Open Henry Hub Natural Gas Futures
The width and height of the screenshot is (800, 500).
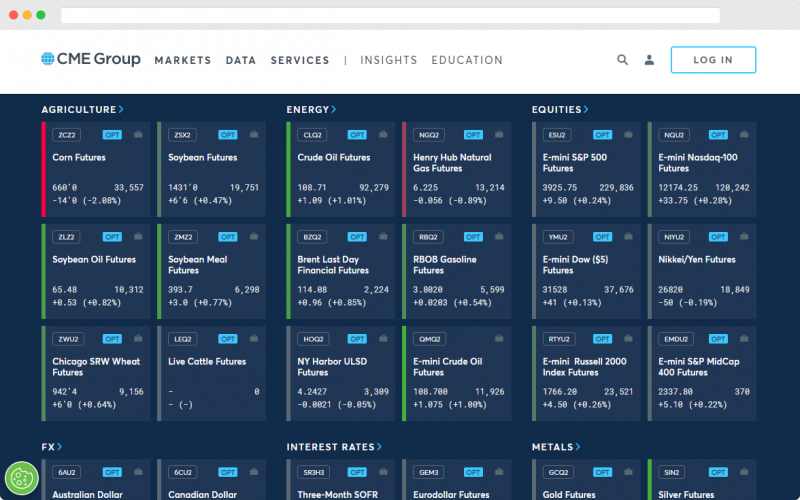tap(452, 163)
